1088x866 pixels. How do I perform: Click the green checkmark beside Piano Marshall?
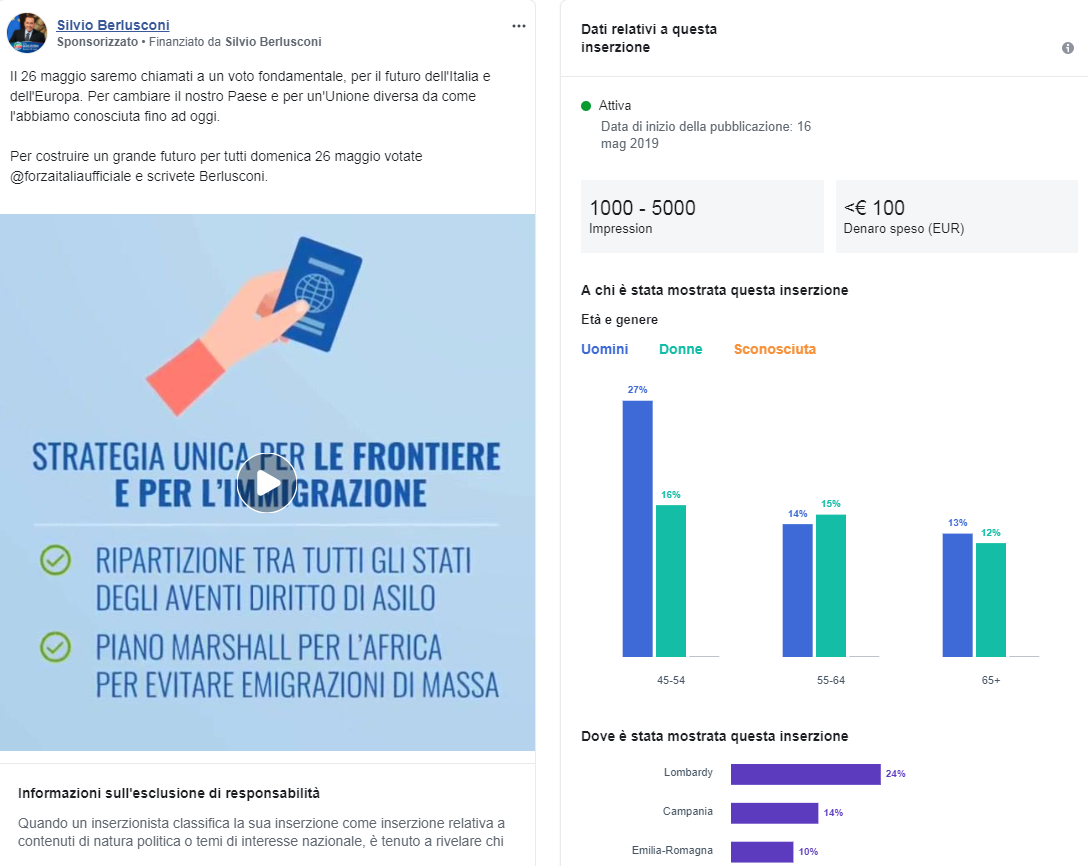tap(55, 648)
